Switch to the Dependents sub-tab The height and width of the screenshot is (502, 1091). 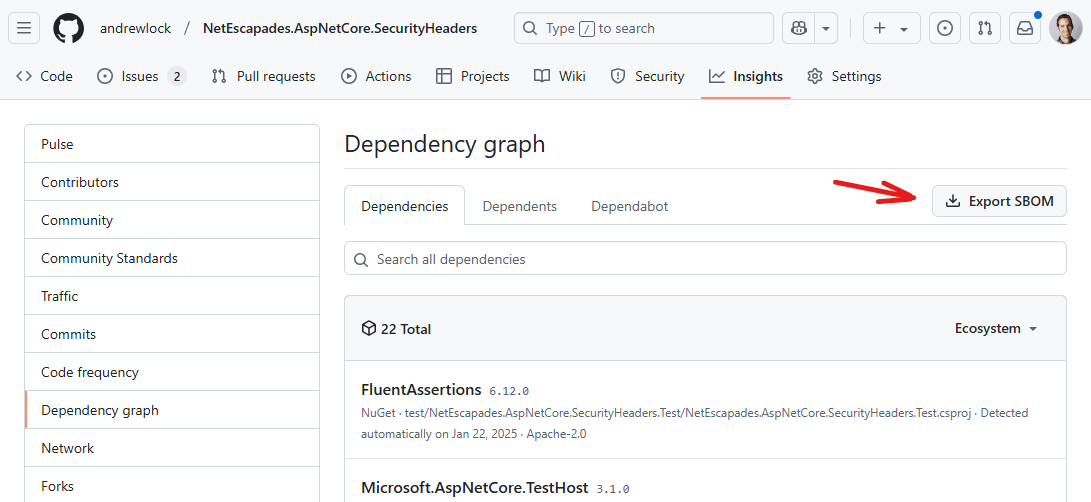(x=520, y=206)
